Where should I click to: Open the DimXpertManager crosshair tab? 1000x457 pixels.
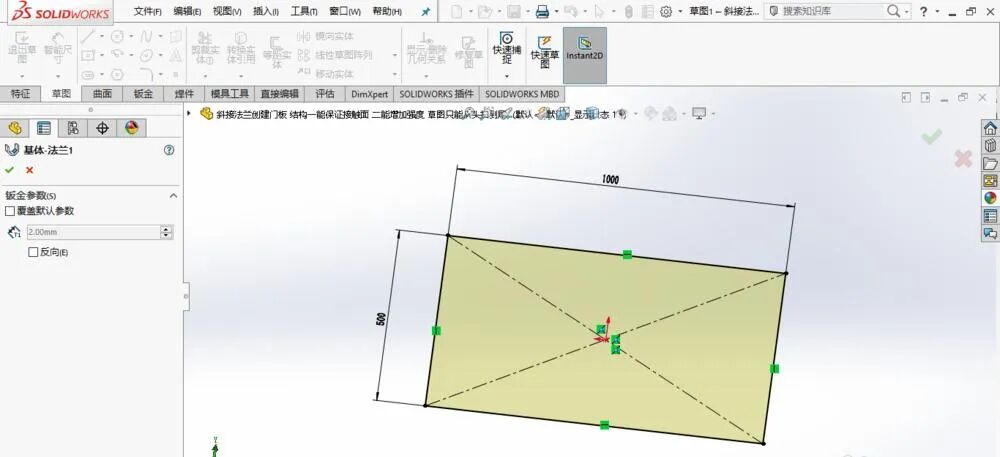point(102,128)
